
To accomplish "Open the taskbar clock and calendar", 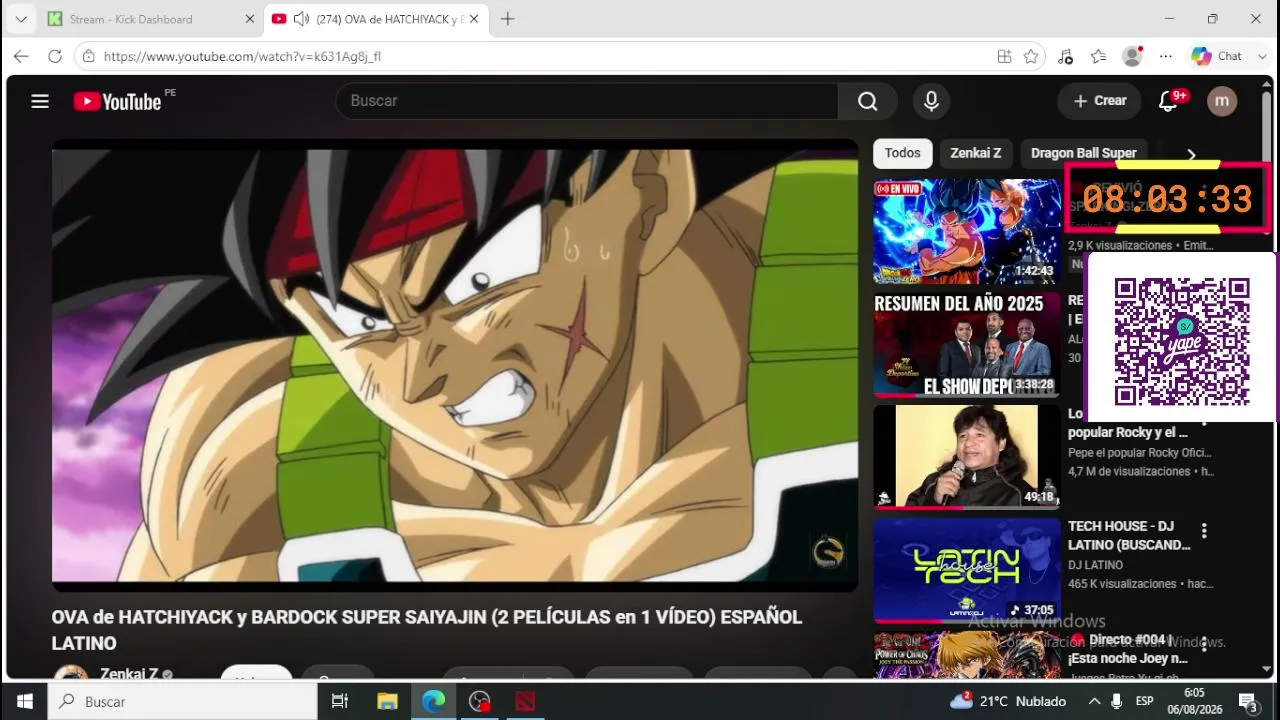I will [x=1194, y=702].
